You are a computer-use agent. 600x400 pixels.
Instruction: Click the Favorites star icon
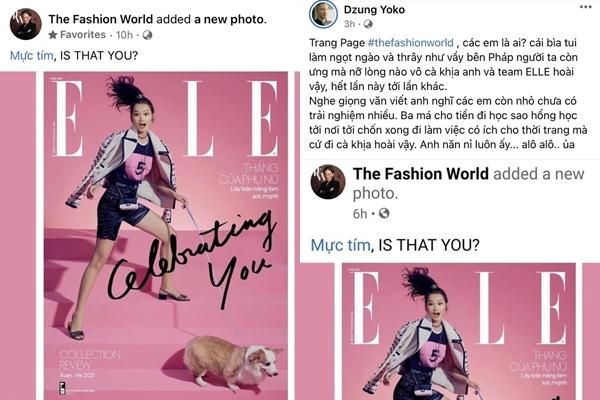pos(53,35)
